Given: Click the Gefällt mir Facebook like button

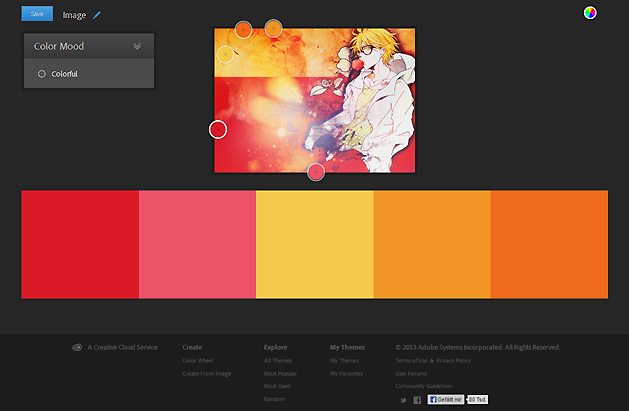Looking at the screenshot, I should click(x=446, y=399).
